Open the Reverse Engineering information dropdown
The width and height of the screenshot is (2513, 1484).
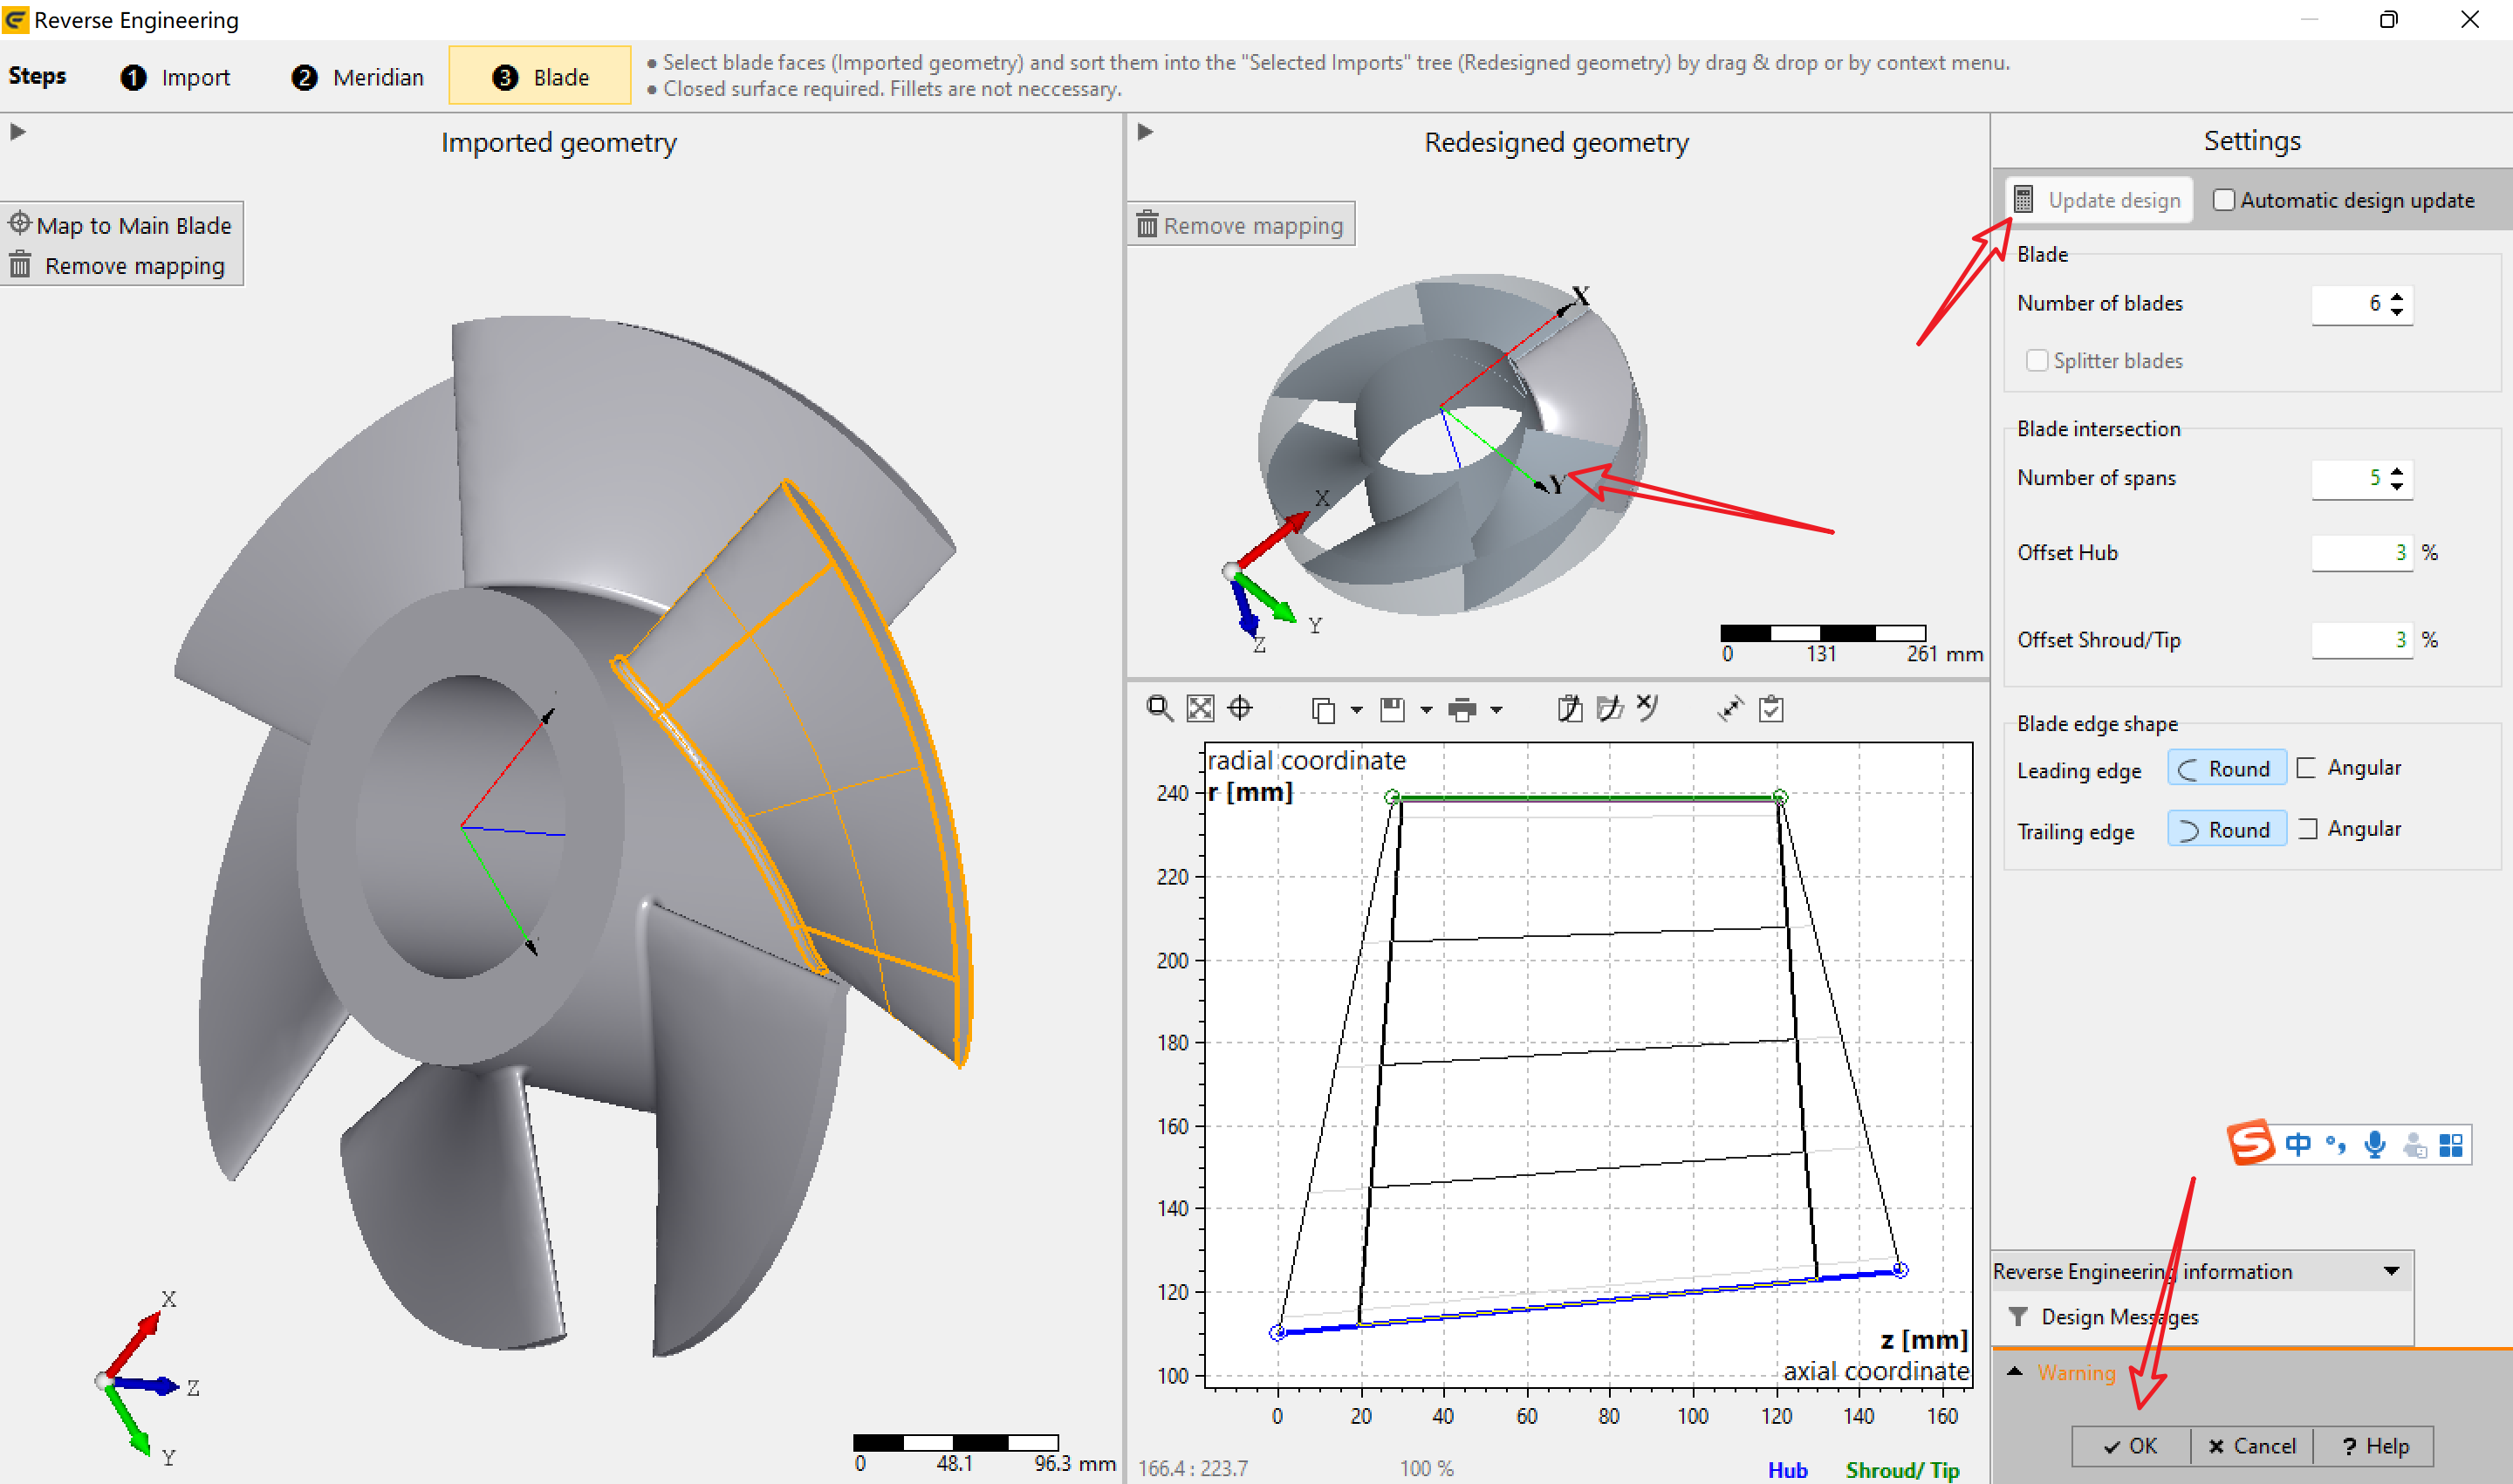(x=2391, y=1271)
